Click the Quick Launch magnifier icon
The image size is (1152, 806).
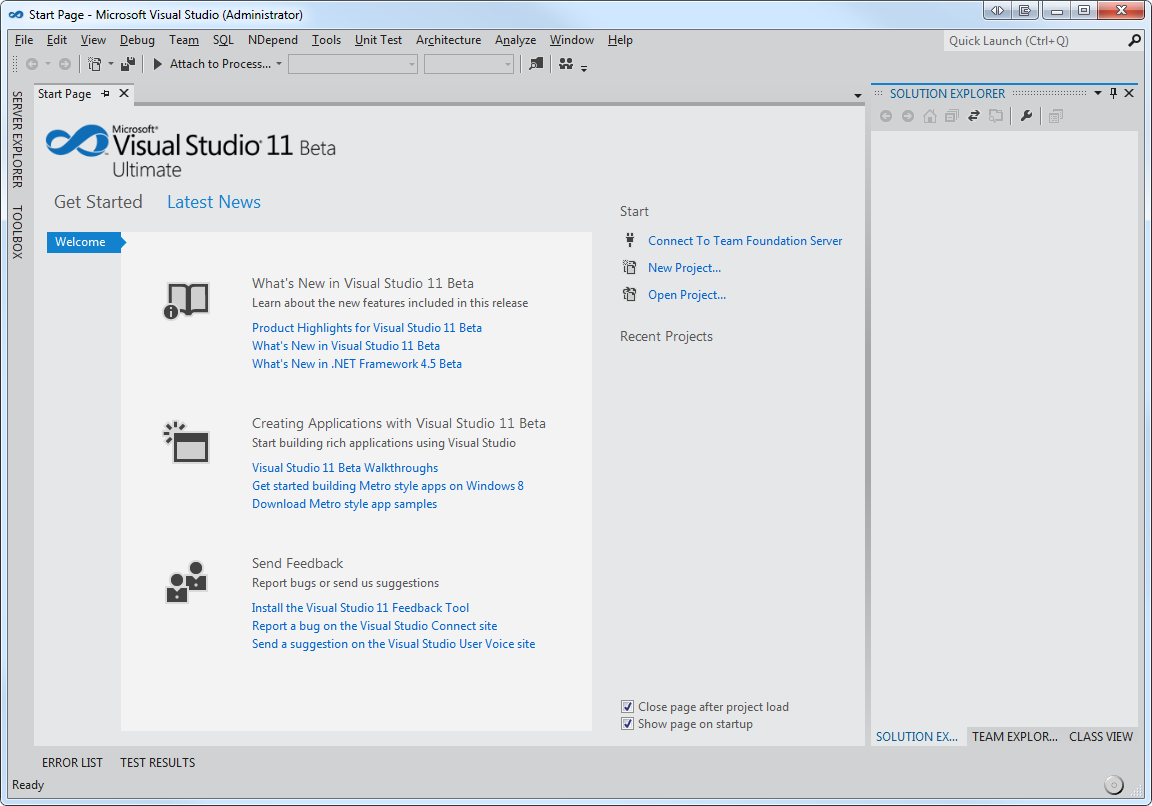[1134, 40]
